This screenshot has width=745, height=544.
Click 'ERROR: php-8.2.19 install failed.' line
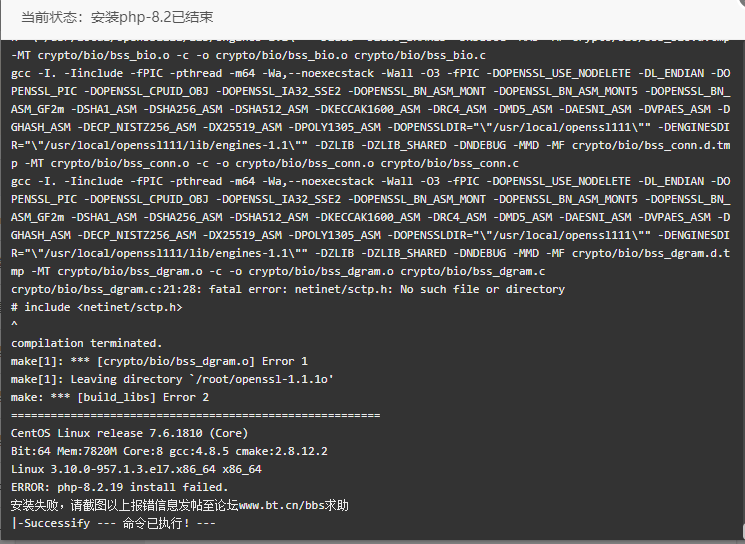120,487
